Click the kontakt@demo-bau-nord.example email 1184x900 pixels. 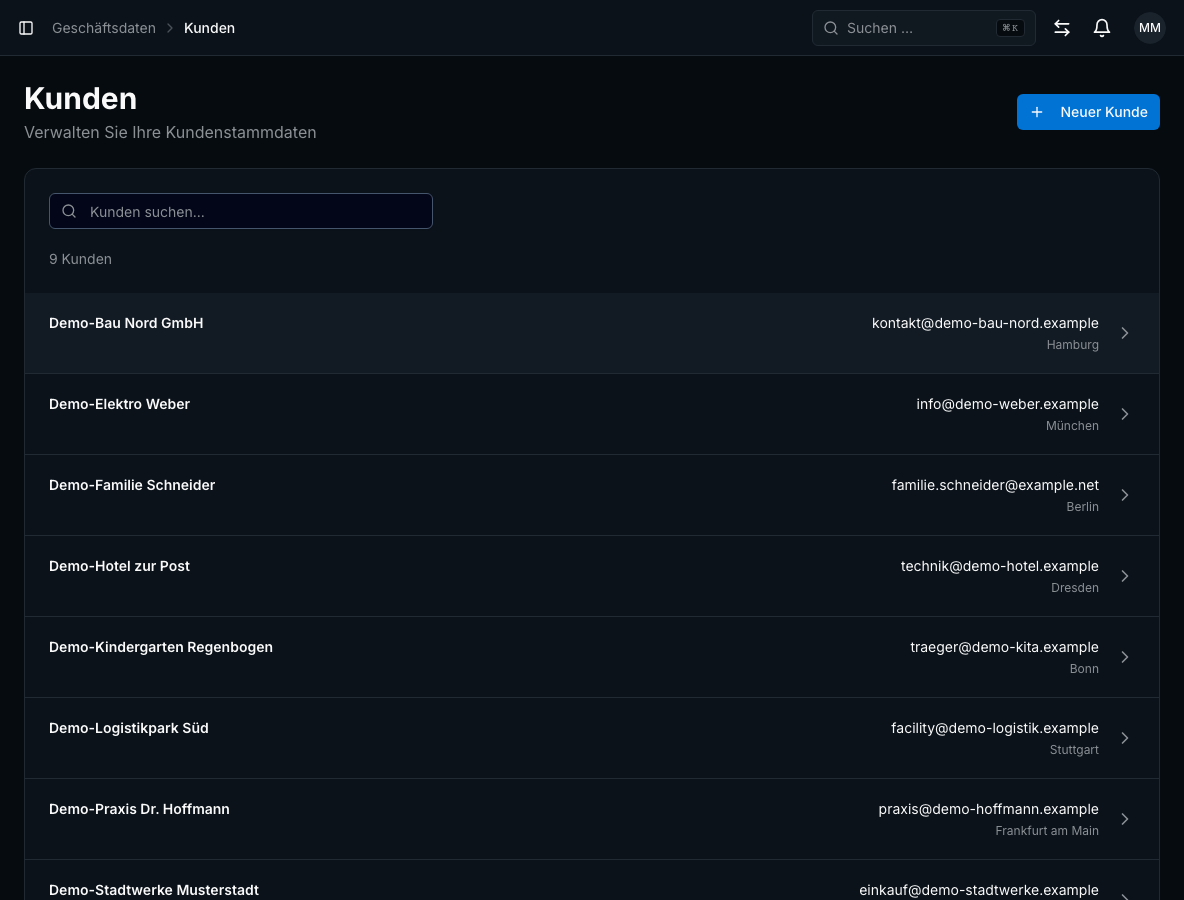point(985,323)
